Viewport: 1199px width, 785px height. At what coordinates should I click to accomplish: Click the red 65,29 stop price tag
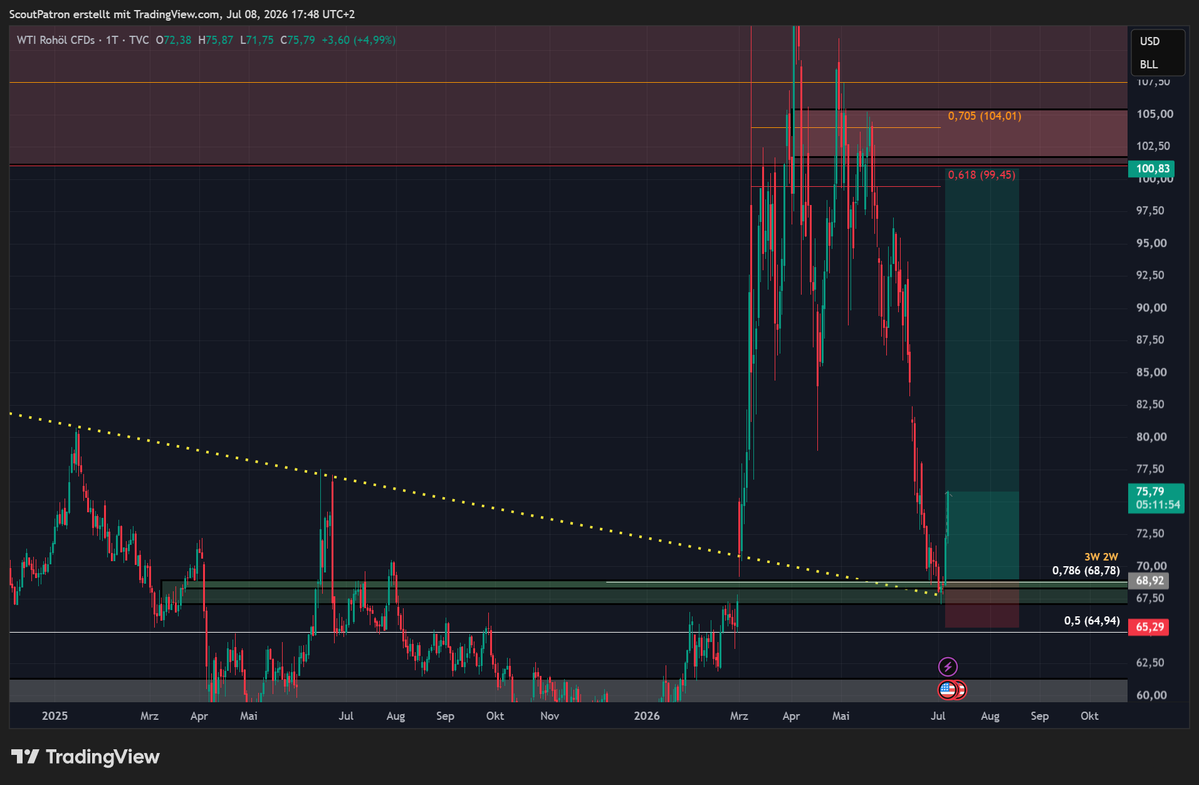1149,627
